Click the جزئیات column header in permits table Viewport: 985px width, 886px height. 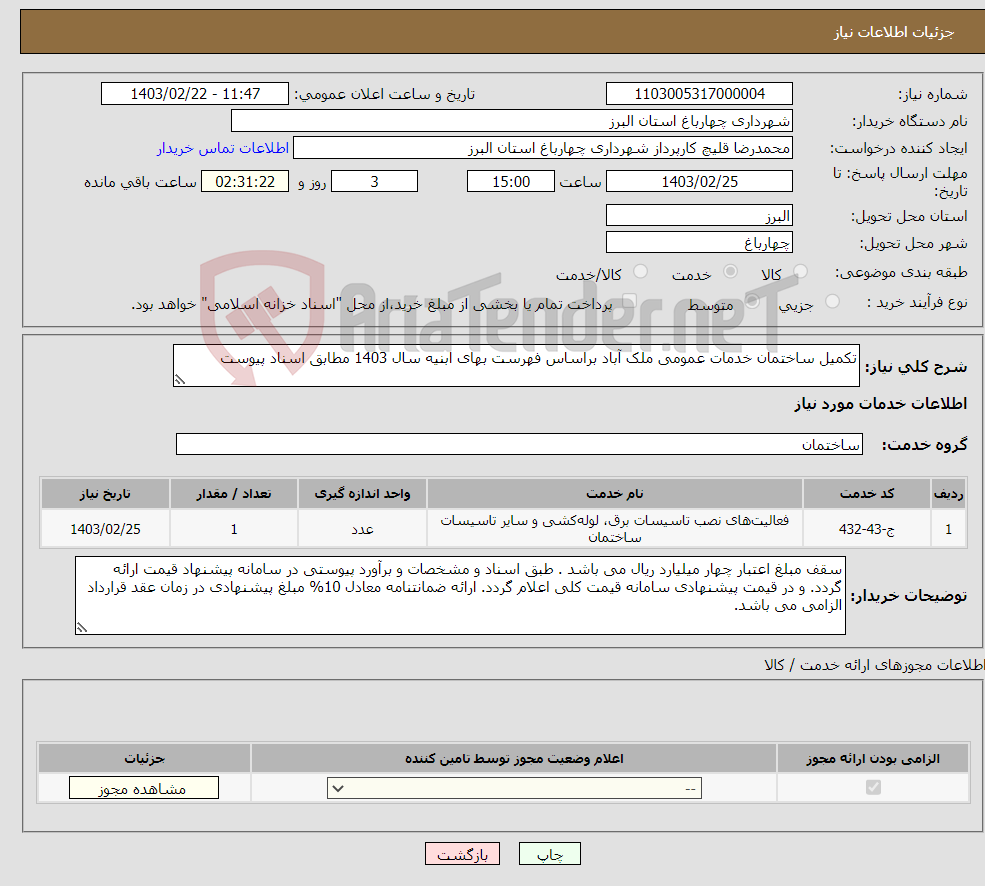[144, 758]
